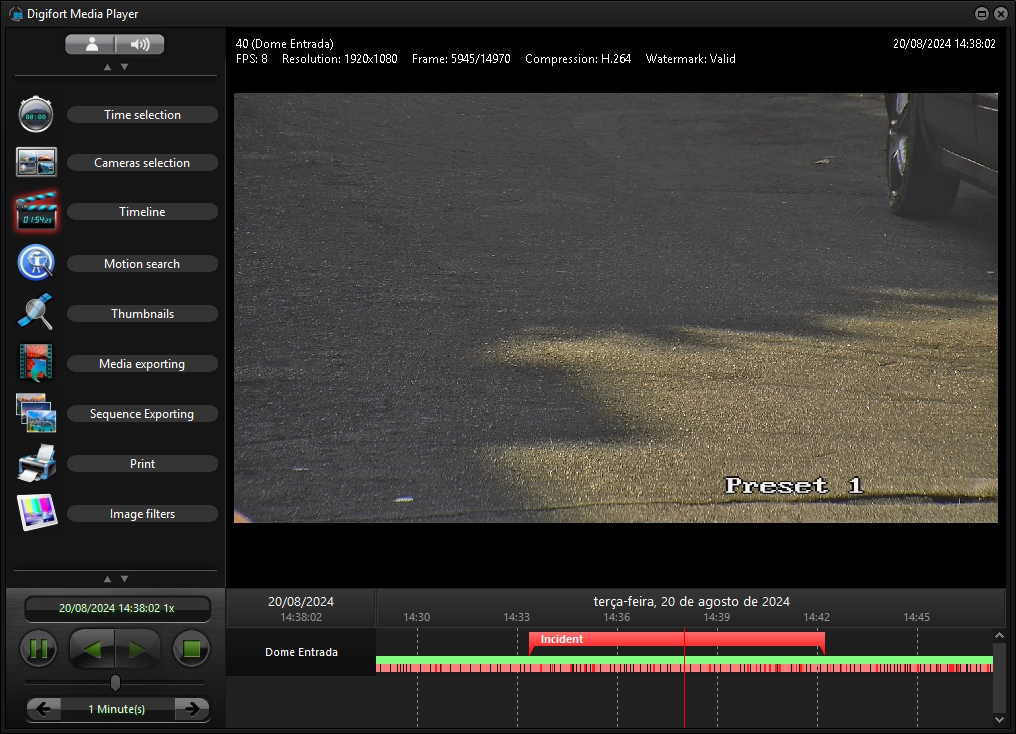Click the 'Compression: H.264' text
This screenshot has height=734, width=1016.
(x=578, y=59)
